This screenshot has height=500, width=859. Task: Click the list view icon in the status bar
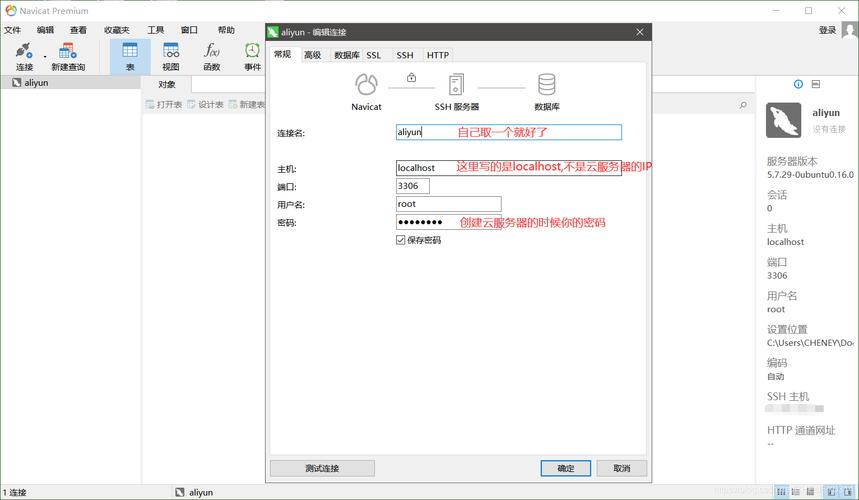pyautogui.click(x=795, y=492)
